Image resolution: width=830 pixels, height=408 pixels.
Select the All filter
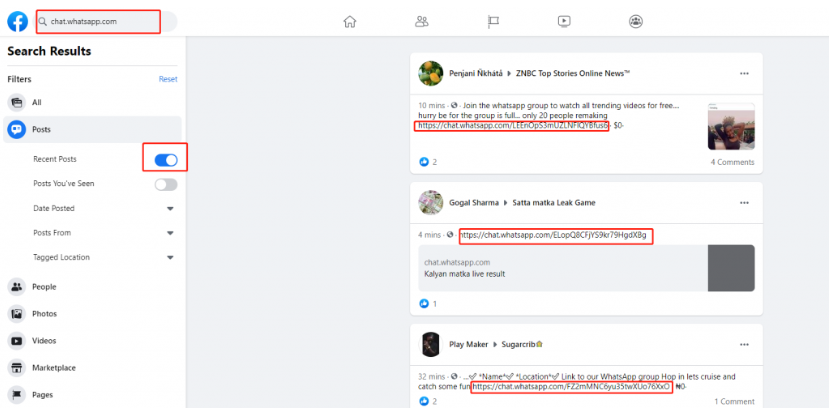(93, 103)
